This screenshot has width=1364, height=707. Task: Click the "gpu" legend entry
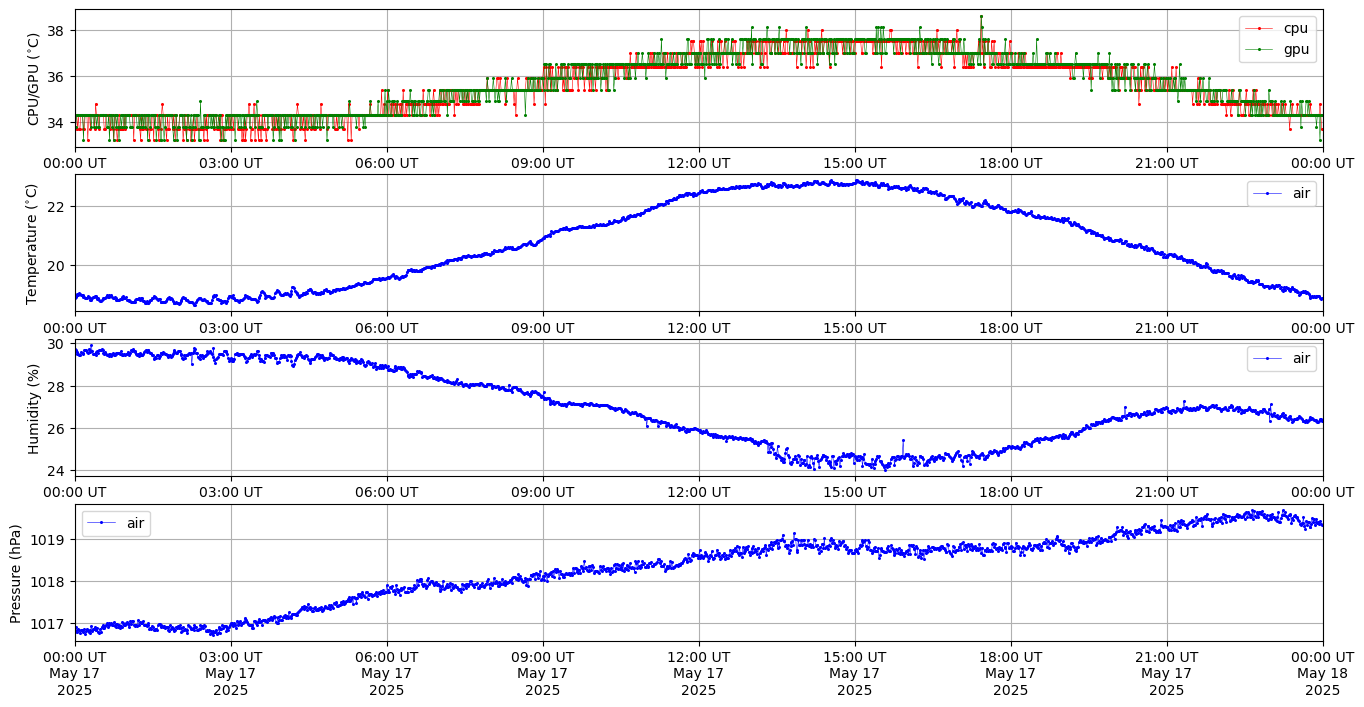[x=1277, y=48]
